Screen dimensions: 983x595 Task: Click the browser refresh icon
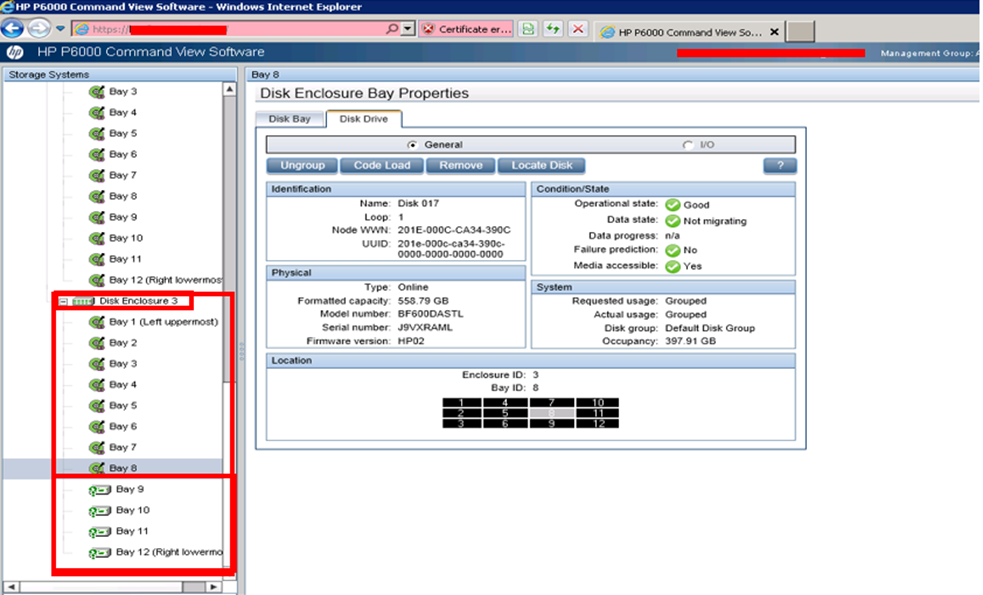[529, 29]
